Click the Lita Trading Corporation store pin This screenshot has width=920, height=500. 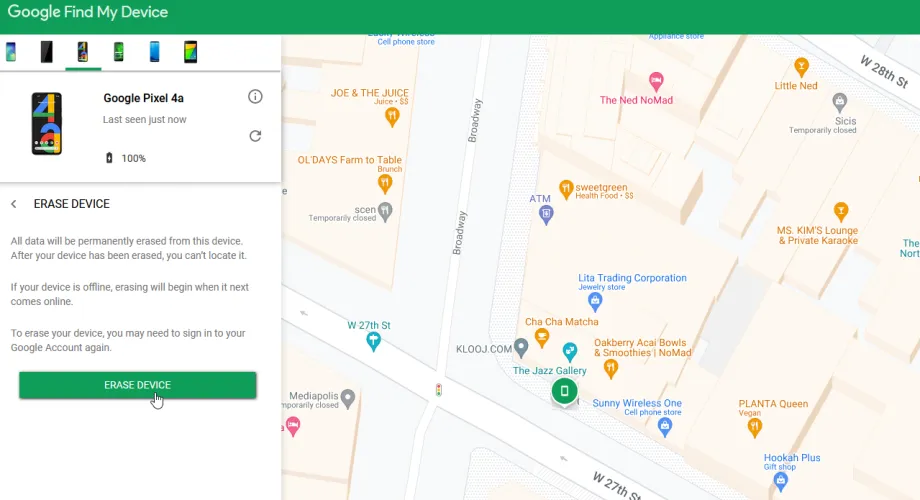(594, 298)
